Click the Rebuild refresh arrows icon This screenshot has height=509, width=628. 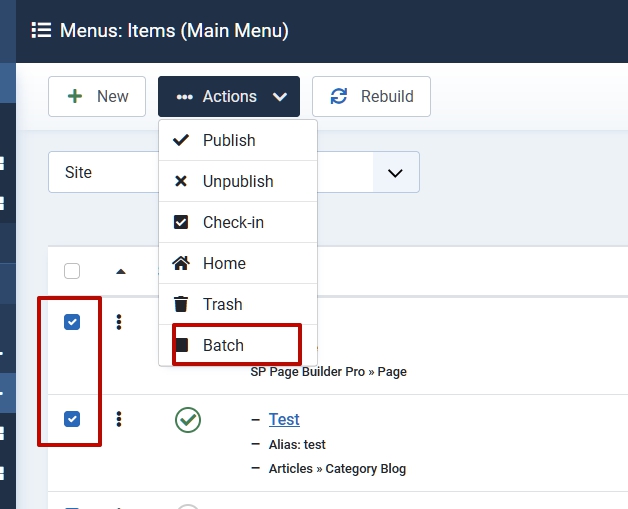click(x=339, y=97)
